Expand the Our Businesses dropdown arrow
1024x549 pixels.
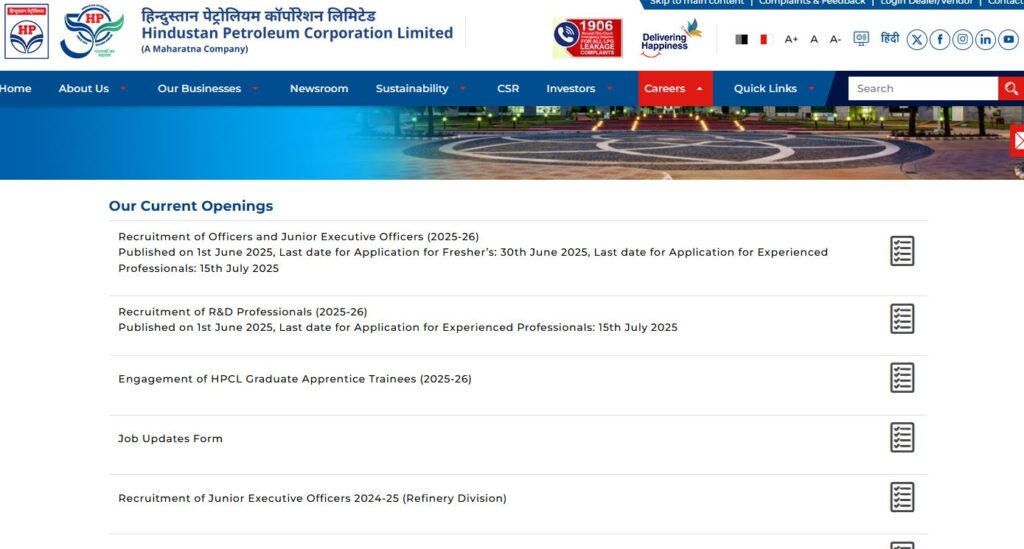point(255,88)
